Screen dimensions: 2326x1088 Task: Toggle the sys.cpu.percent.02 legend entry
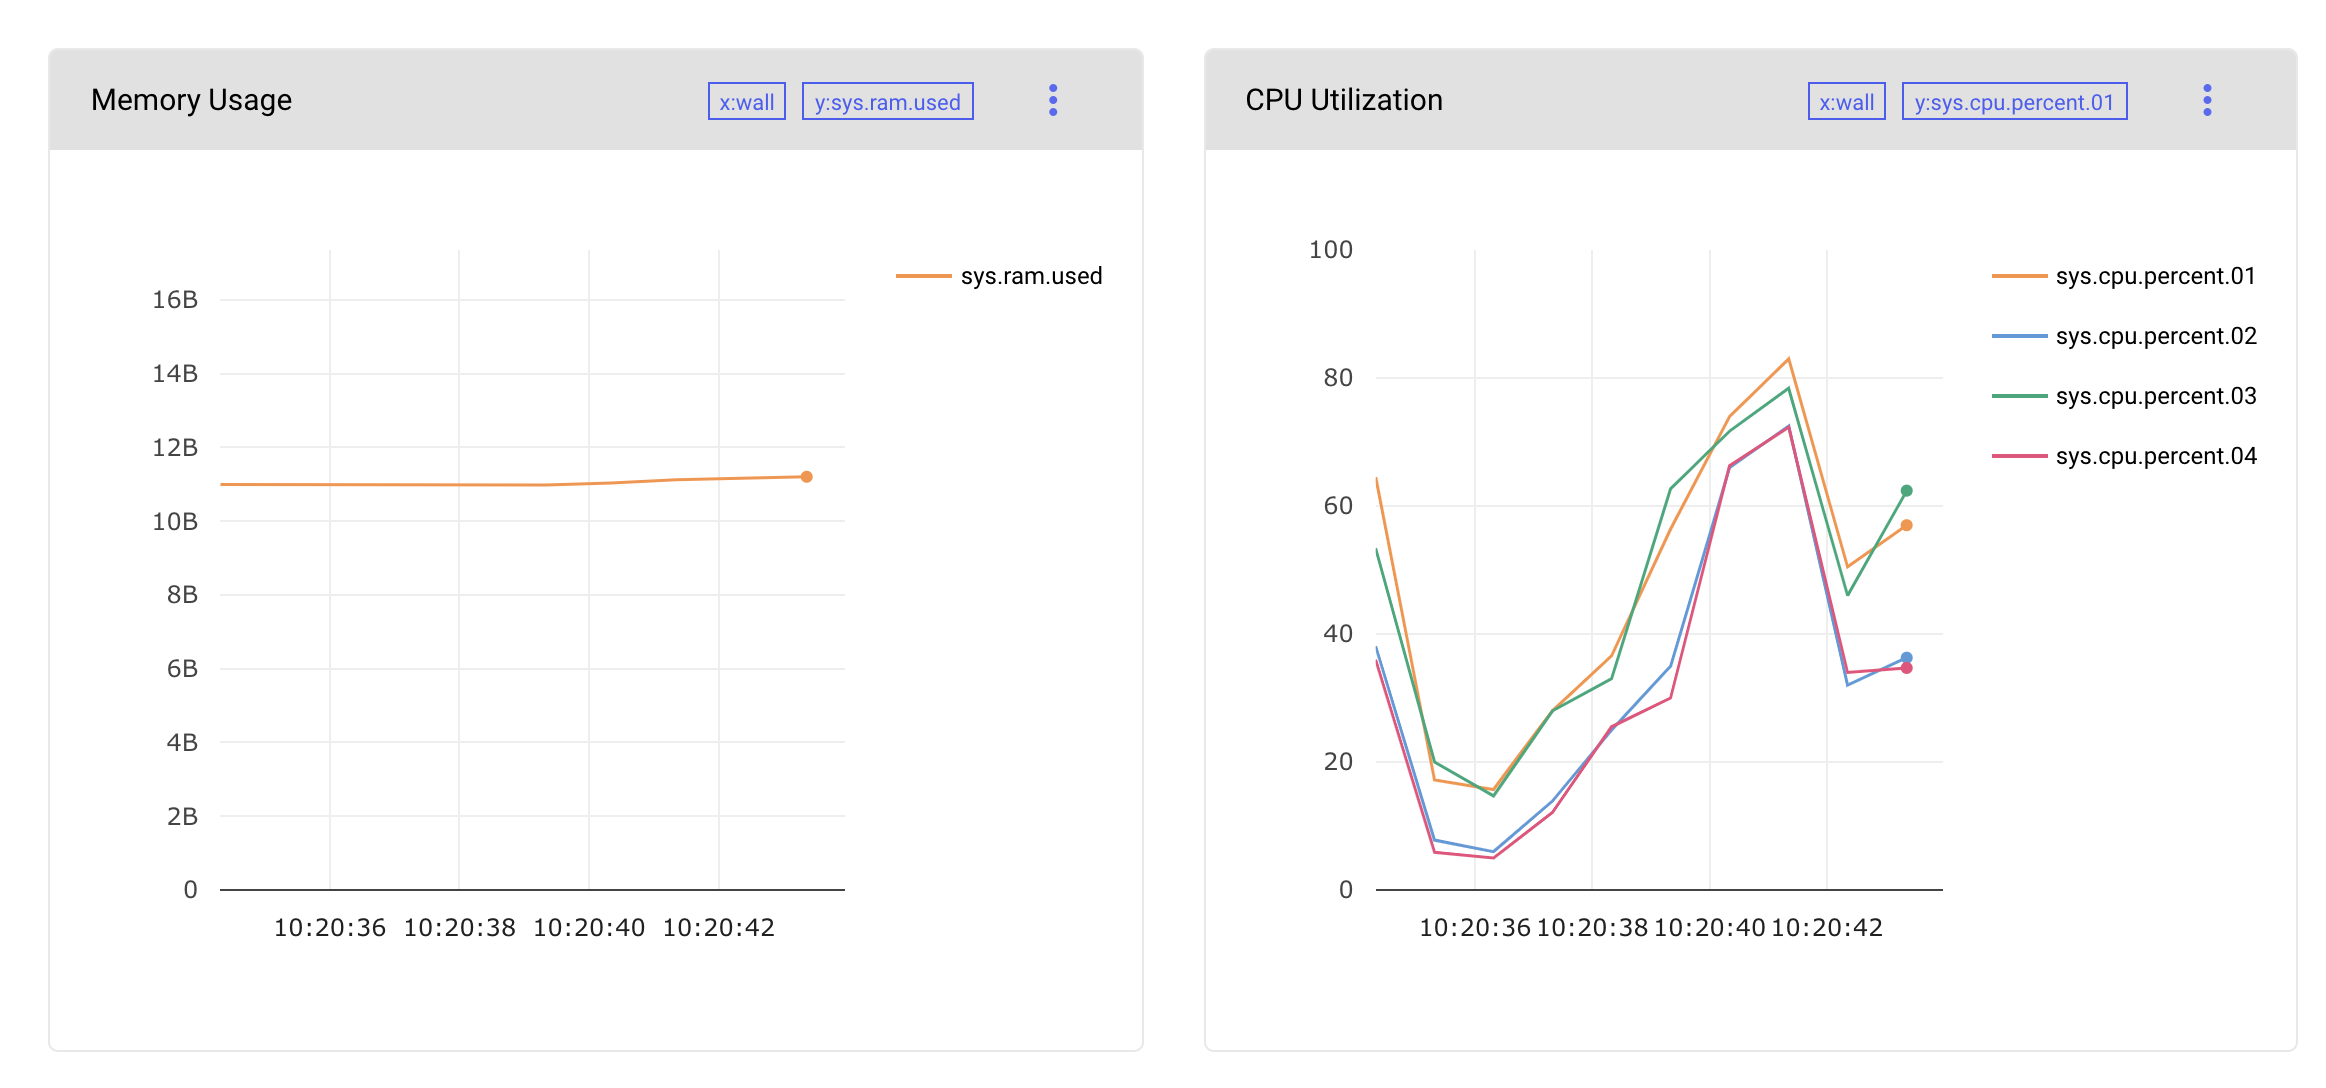tap(2124, 336)
